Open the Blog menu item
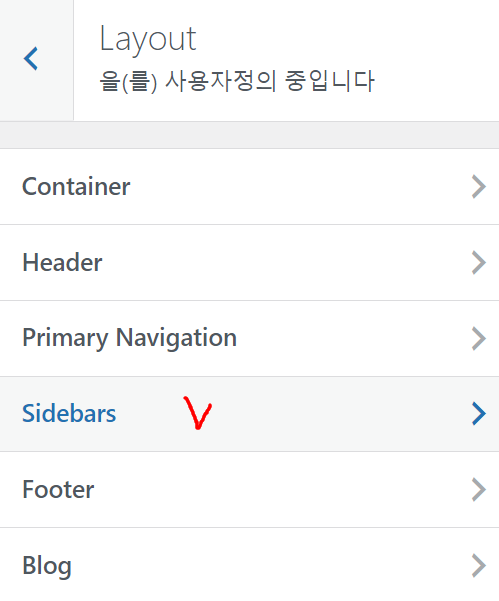The height and width of the screenshot is (601, 499). coord(250,564)
